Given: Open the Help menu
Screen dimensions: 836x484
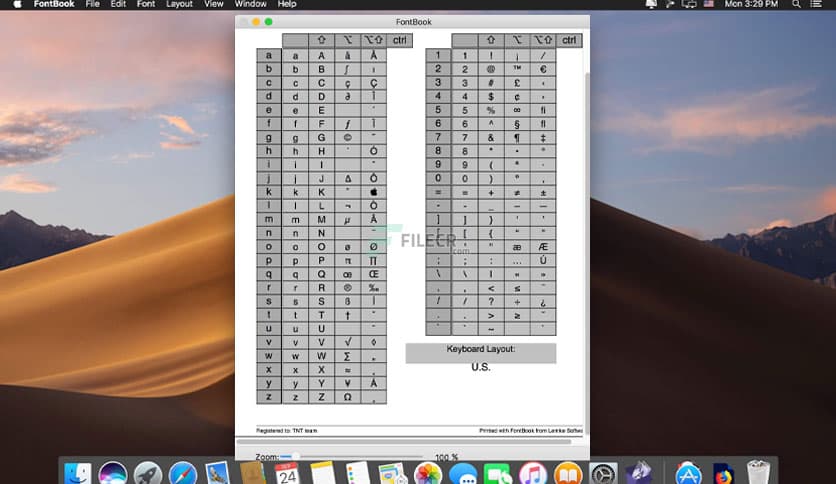Looking at the screenshot, I should pyautogui.click(x=286, y=4).
